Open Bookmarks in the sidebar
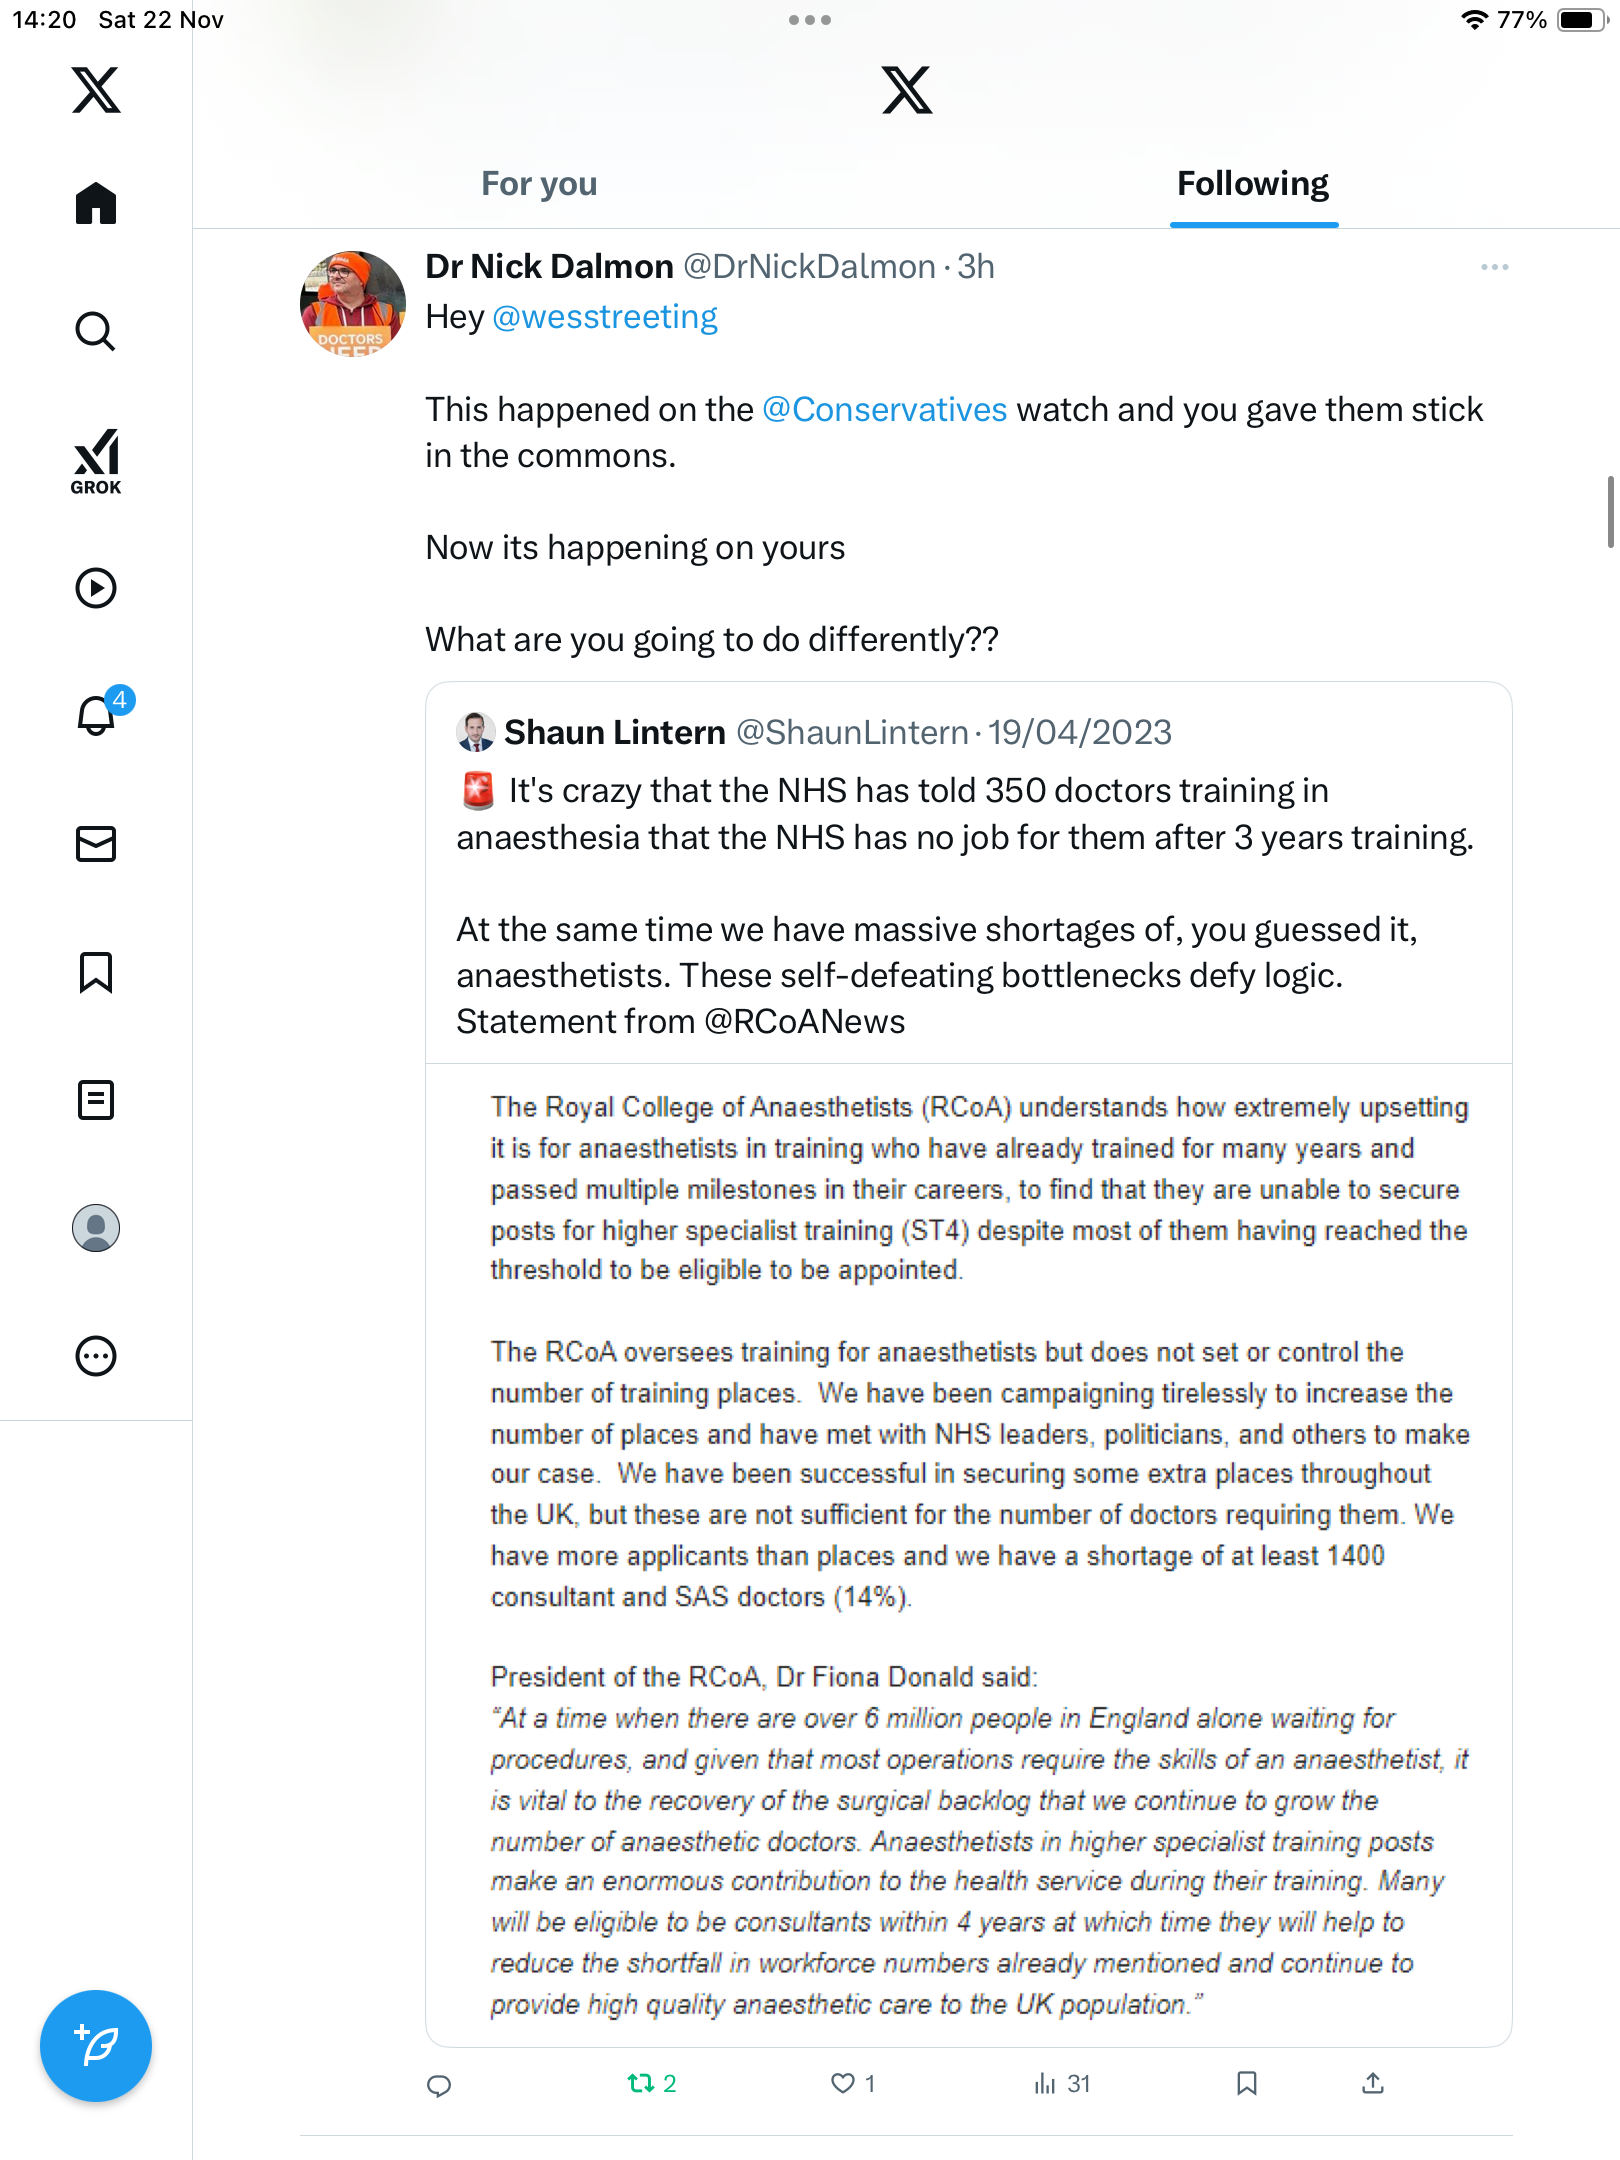Viewport: 1620px width, 2160px height. click(x=96, y=972)
